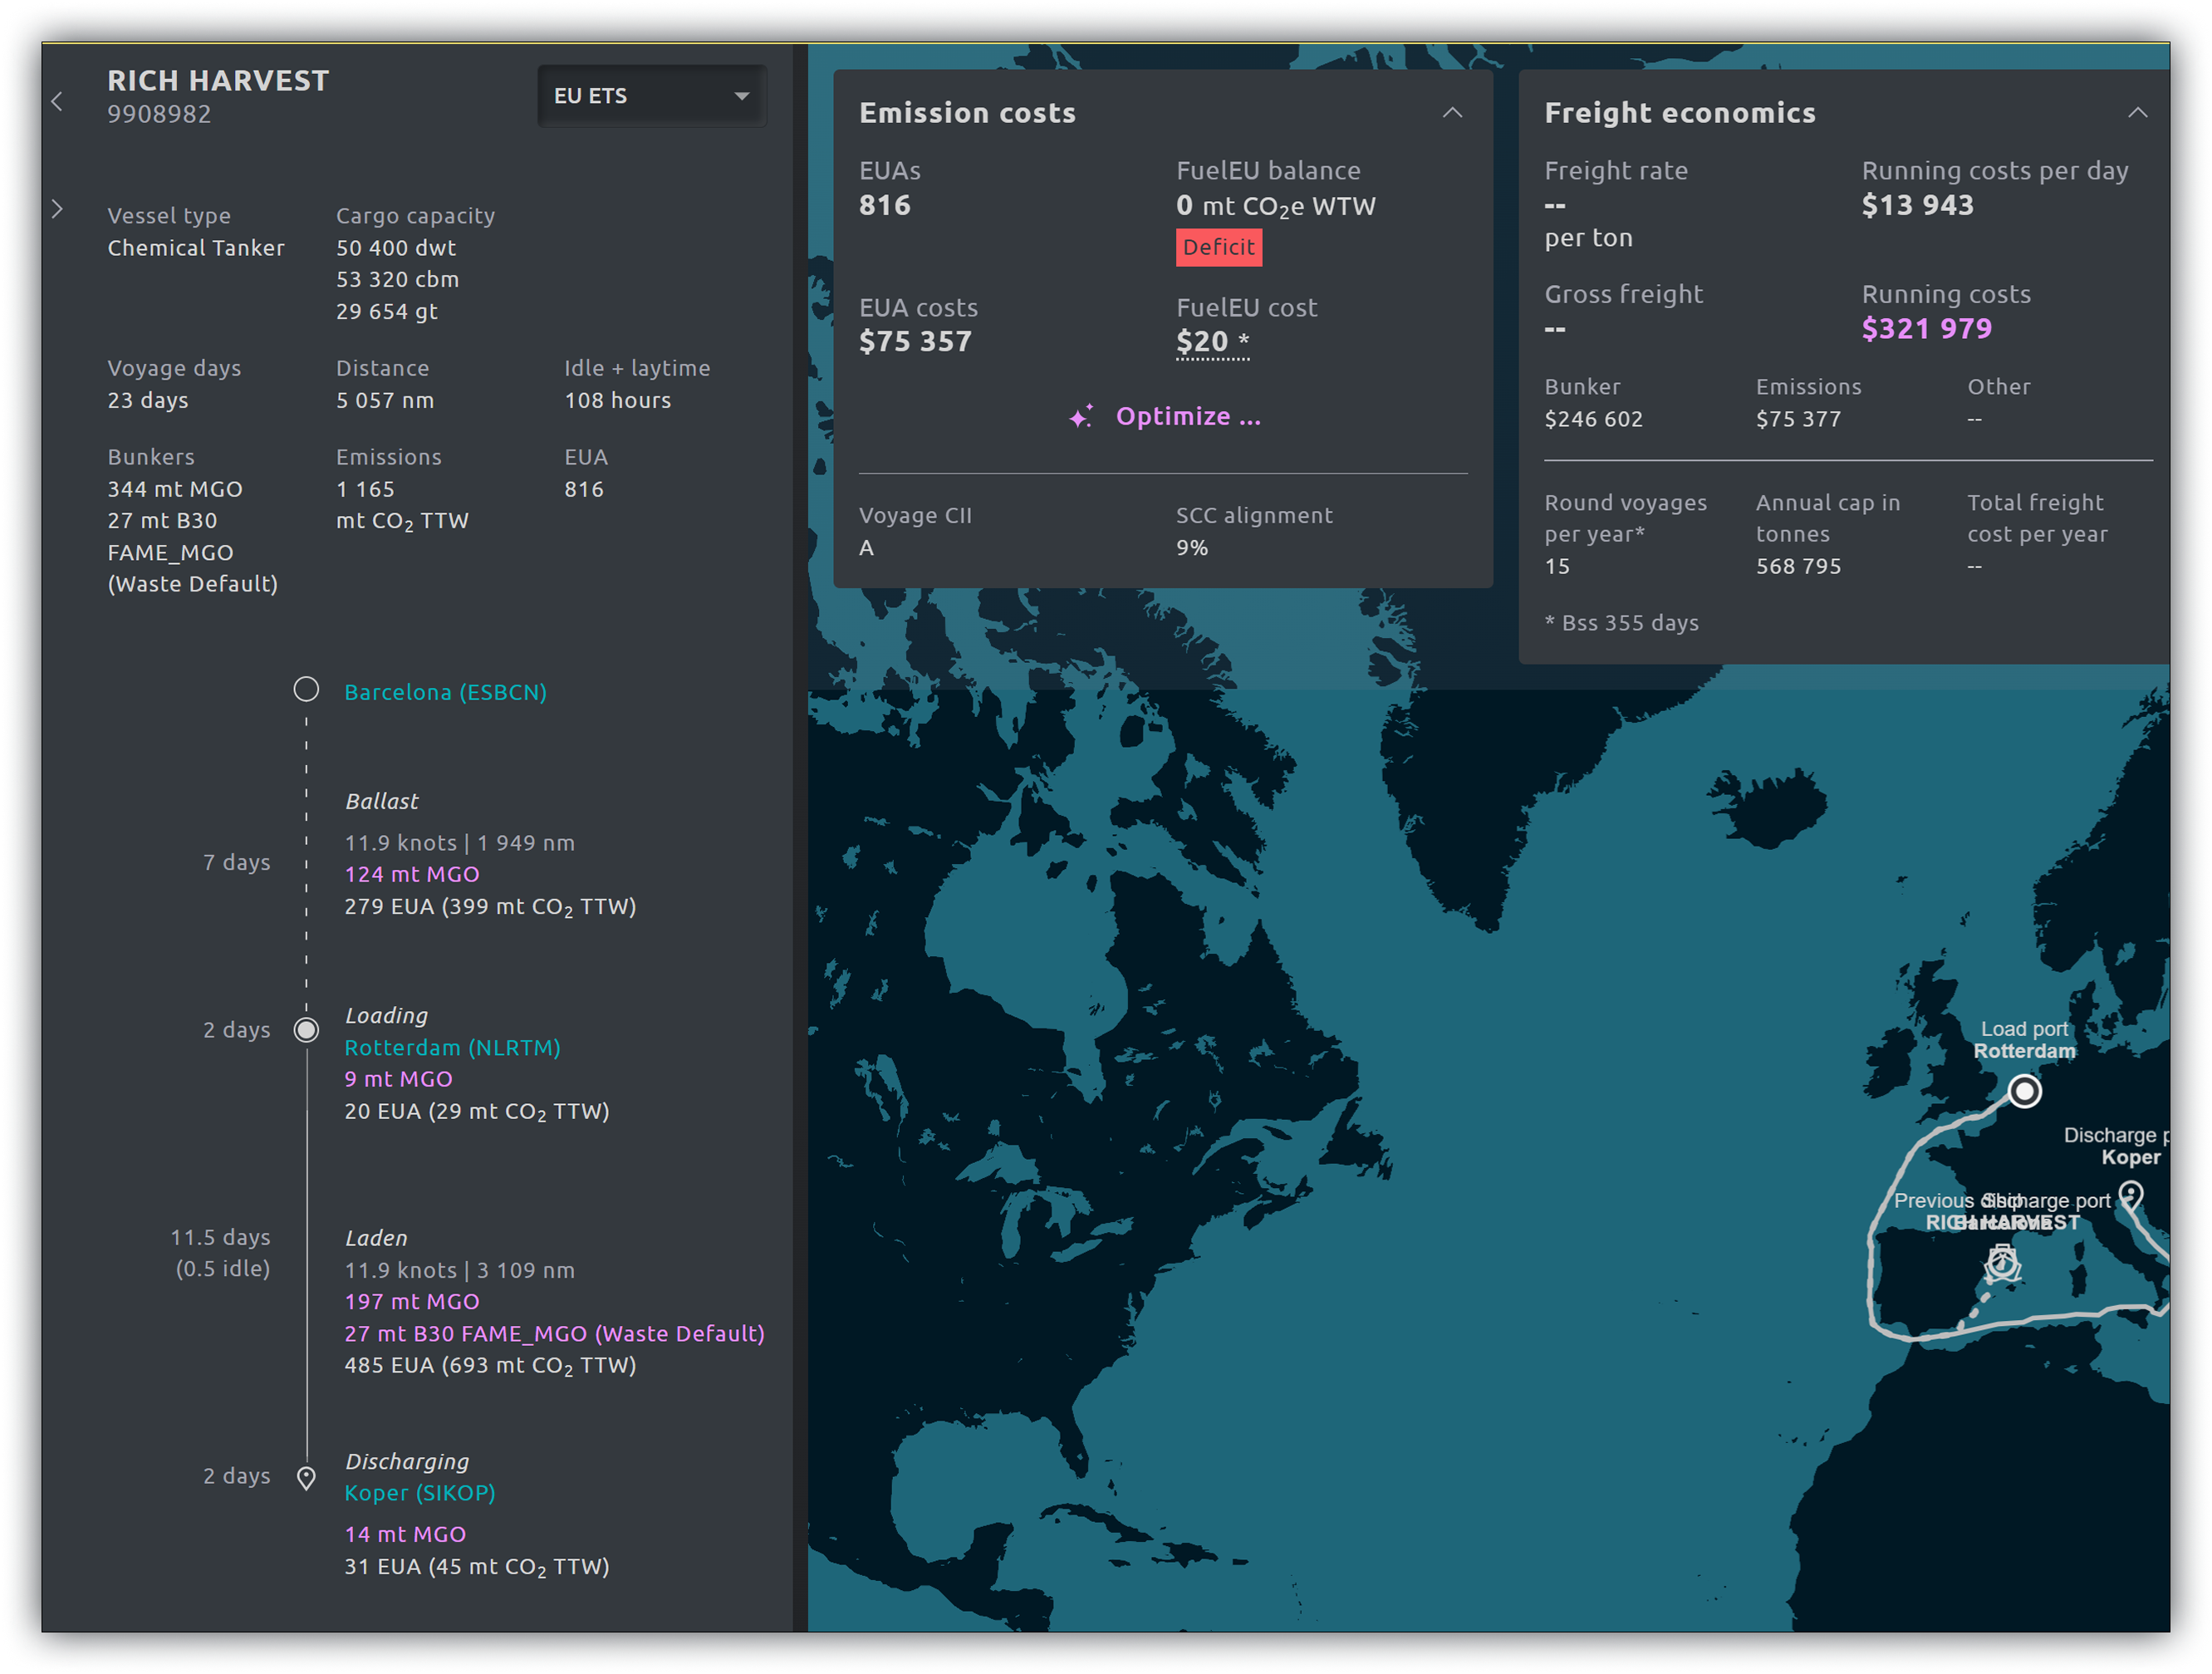Image resolution: width=2212 pixels, height=1674 pixels.
Task: Collapse the Emission costs panel
Action: point(1452,113)
